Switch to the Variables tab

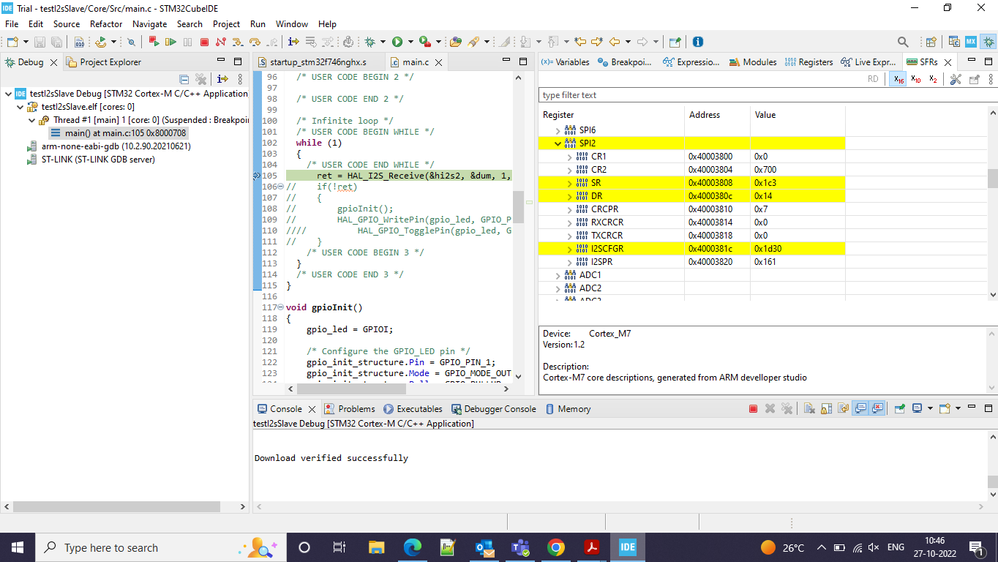click(x=565, y=62)
